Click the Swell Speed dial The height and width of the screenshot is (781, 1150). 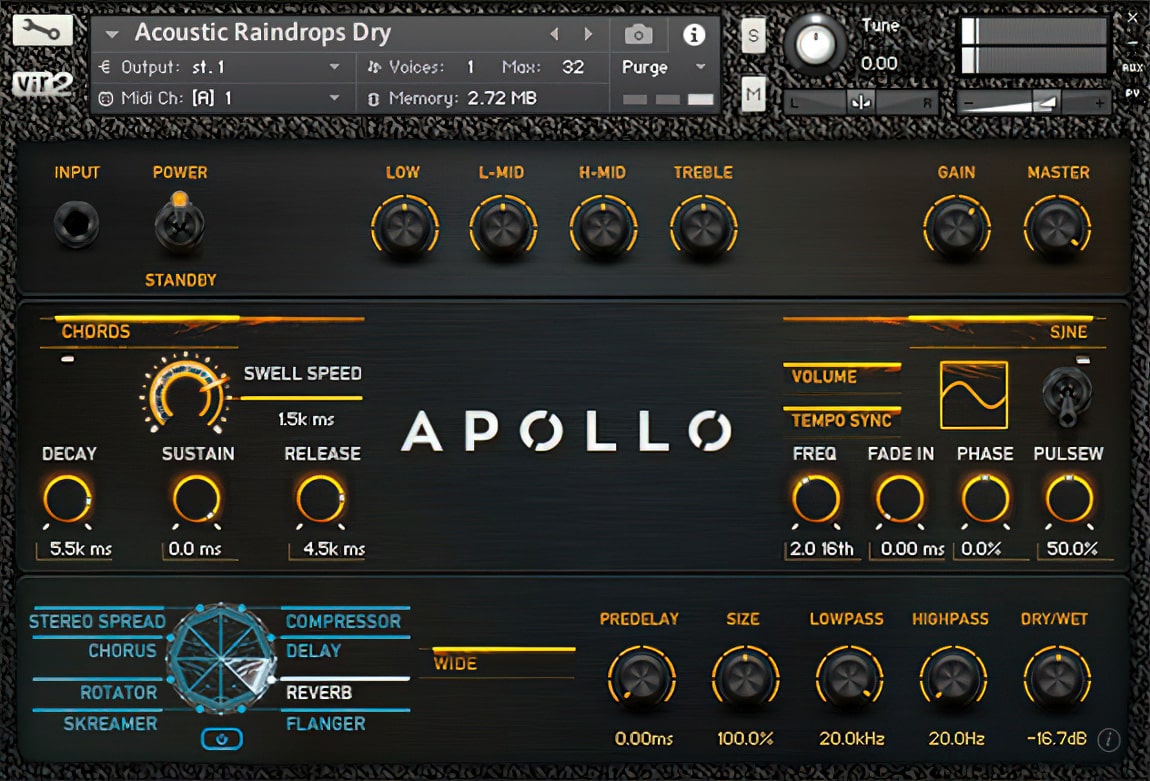pyautogui.click(x=186, y=394)
